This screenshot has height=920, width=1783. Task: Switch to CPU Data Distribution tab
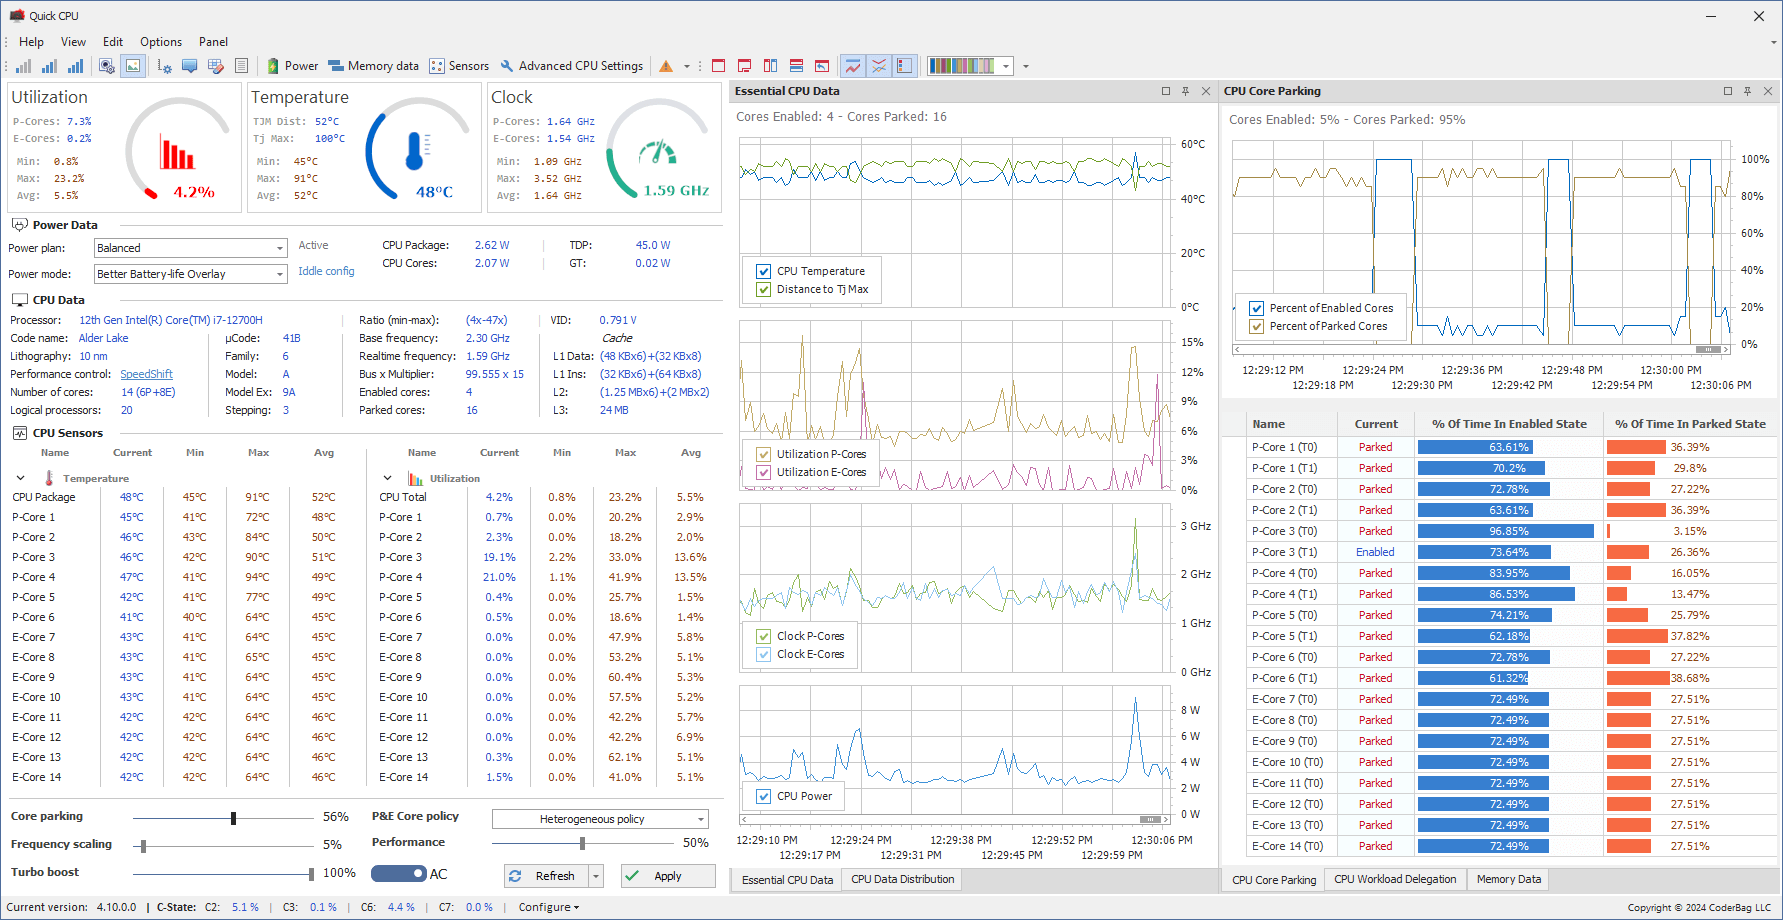[902, 880]
